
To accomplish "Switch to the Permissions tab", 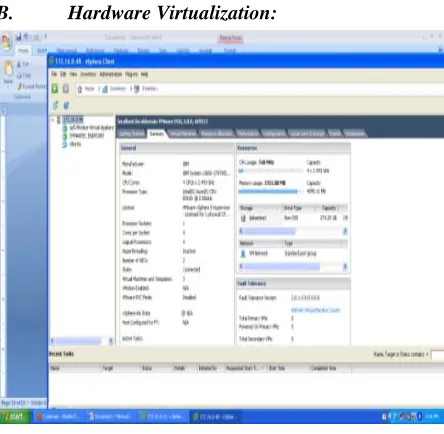I will pos(355,134).
